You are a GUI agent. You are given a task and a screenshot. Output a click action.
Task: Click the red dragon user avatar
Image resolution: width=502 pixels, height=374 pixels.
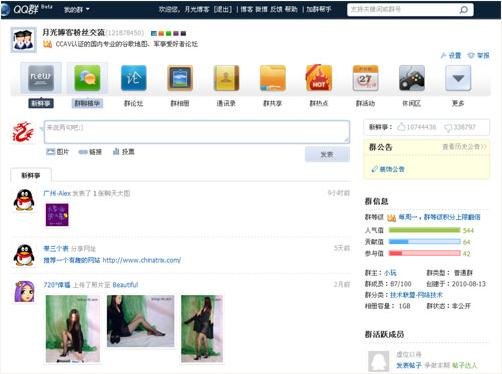click(x=23, y=132)
